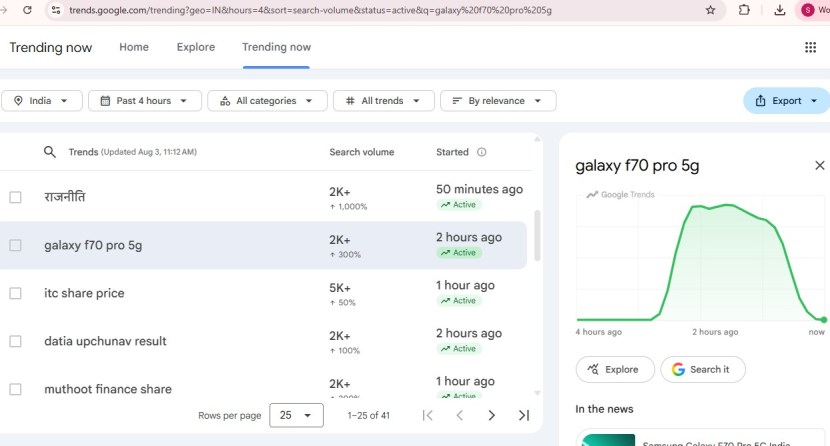This screenshot has height=446, width=830.
Task: Click the 50 minutes ago started value
Action: click(479, 189)
